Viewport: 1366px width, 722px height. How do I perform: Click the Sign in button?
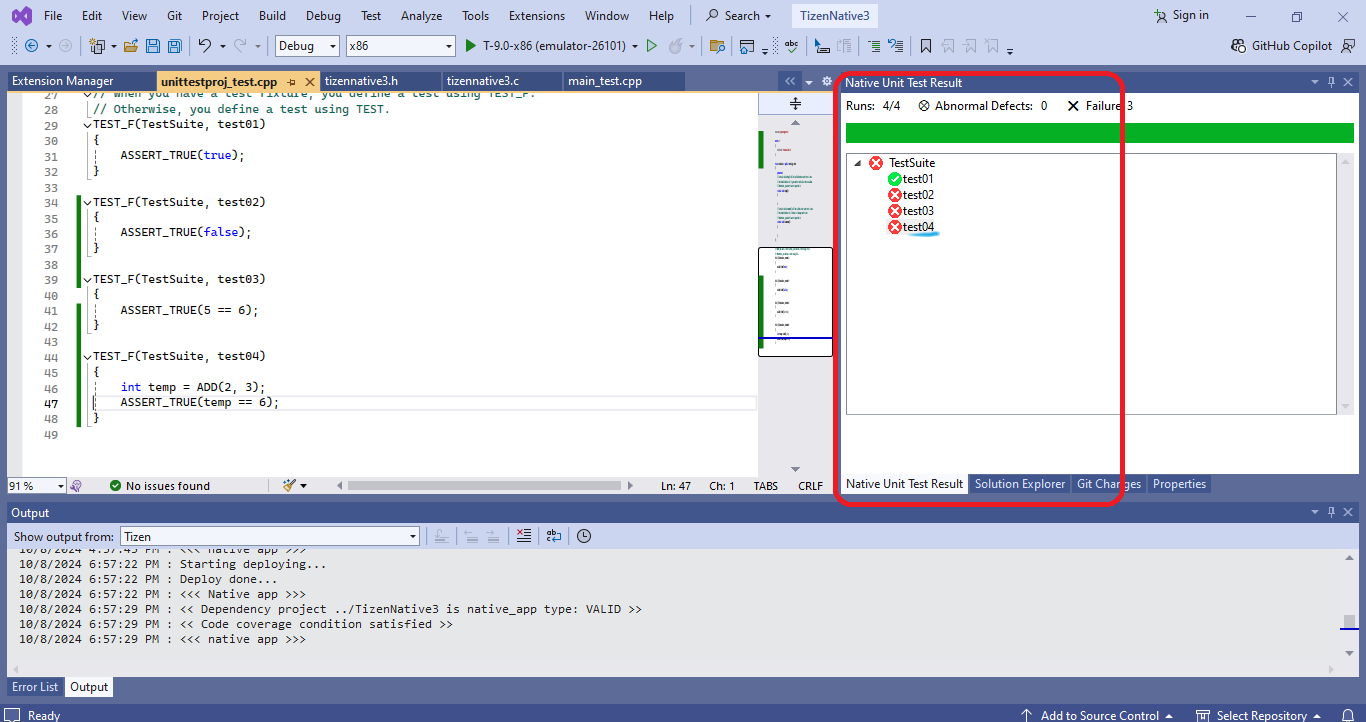click(1180, 15)
